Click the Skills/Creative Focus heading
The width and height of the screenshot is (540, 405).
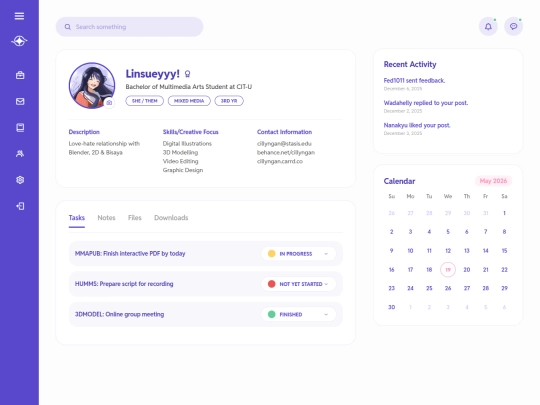190,132
